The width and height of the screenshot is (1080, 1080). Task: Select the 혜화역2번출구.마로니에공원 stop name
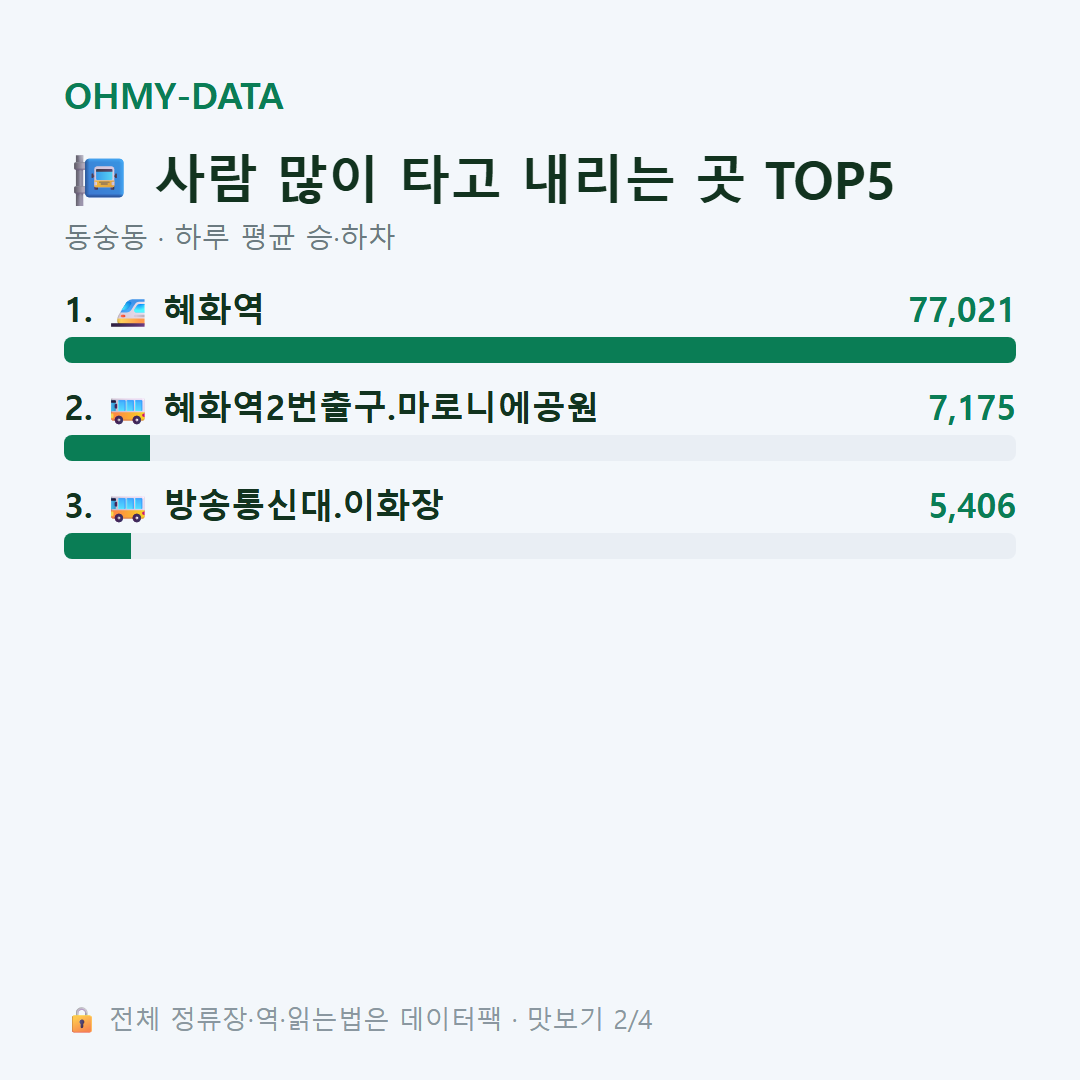pyautogui.click(x=380, y=407)
